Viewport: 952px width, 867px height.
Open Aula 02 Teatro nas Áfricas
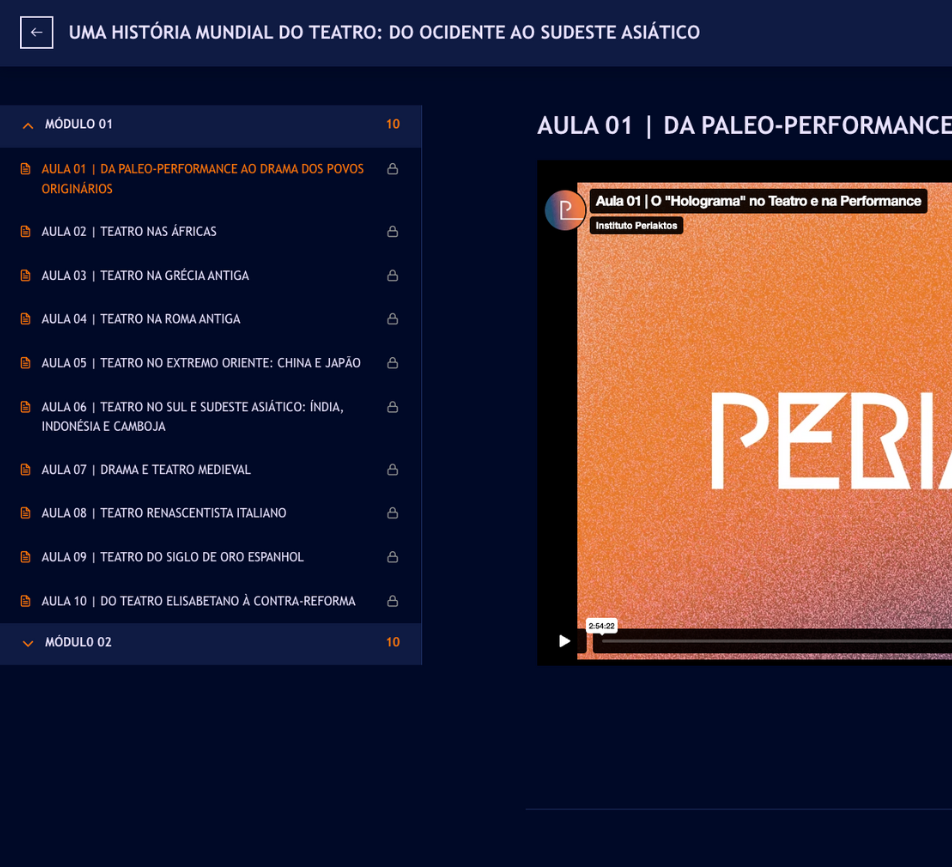tap(129, 231)
